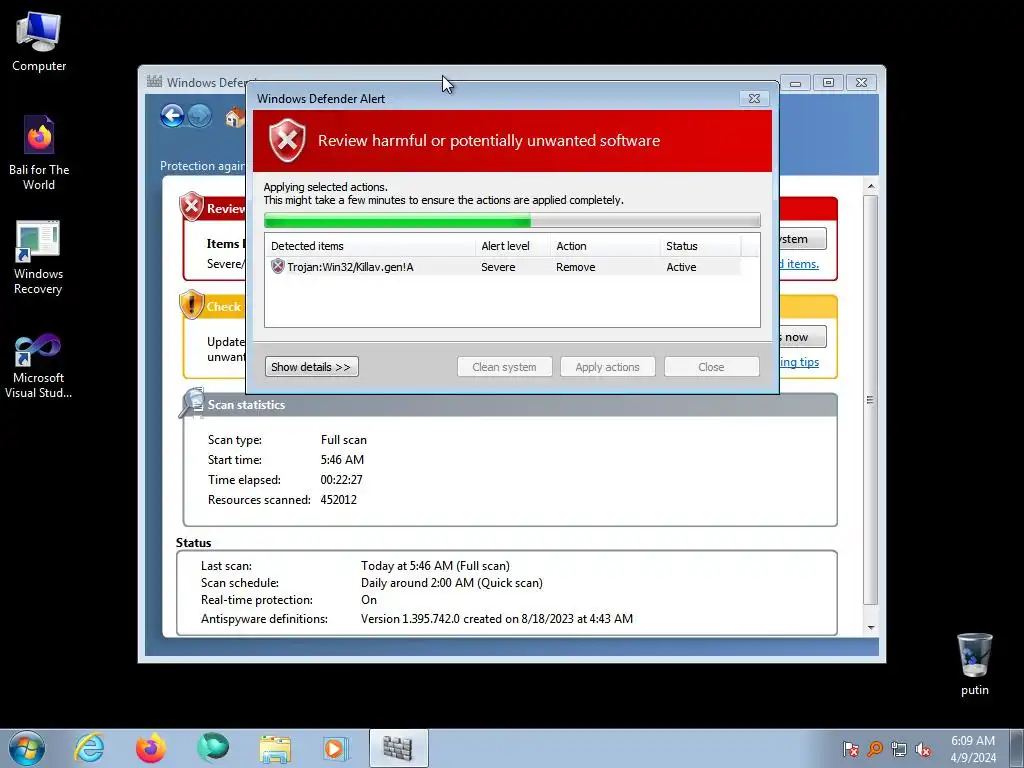Select the Trojan:Win32/Killav.gen!A row
This screenshot has height=768, width=1024.
503,266
